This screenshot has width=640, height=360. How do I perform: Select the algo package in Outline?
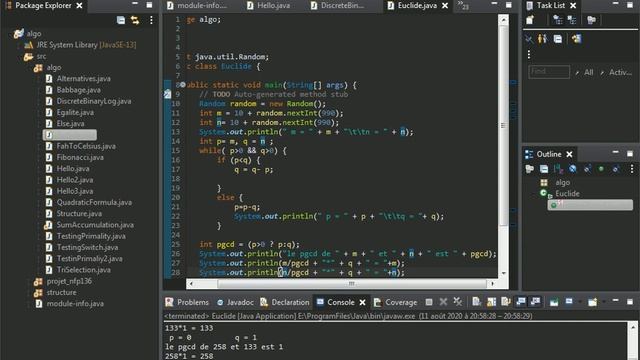562,182
